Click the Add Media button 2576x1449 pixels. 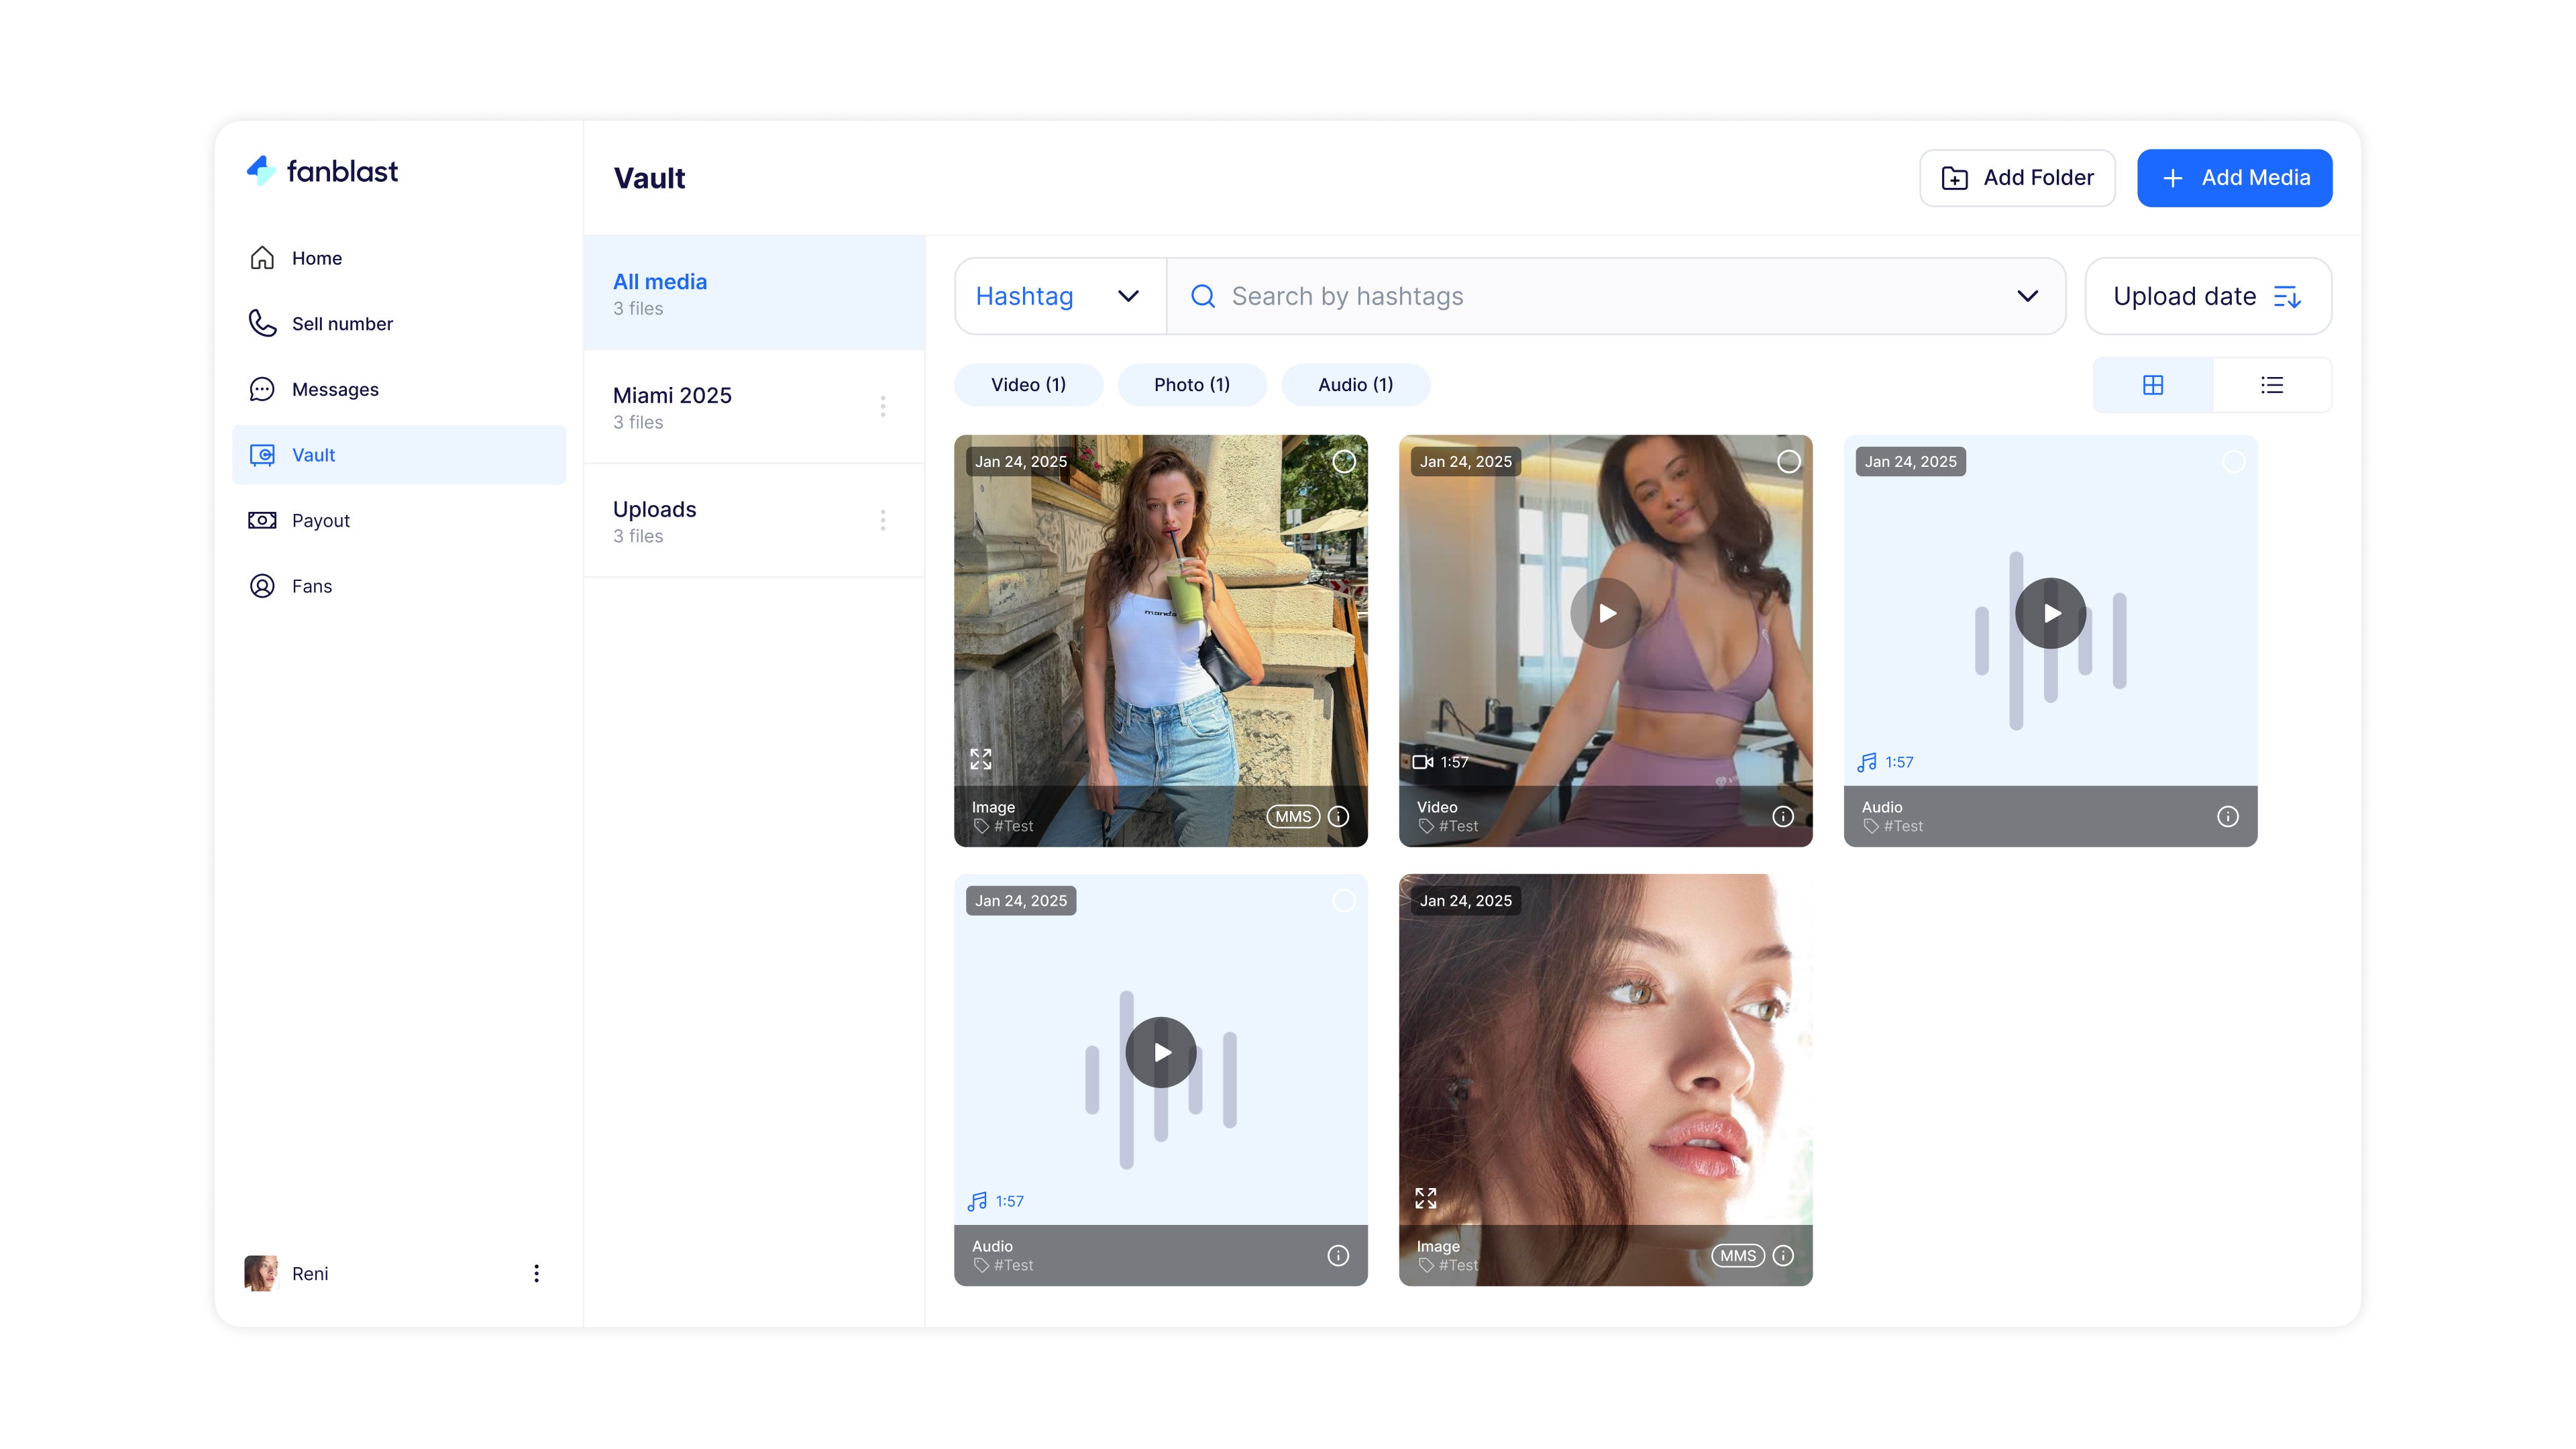[x=2234, y=177]
